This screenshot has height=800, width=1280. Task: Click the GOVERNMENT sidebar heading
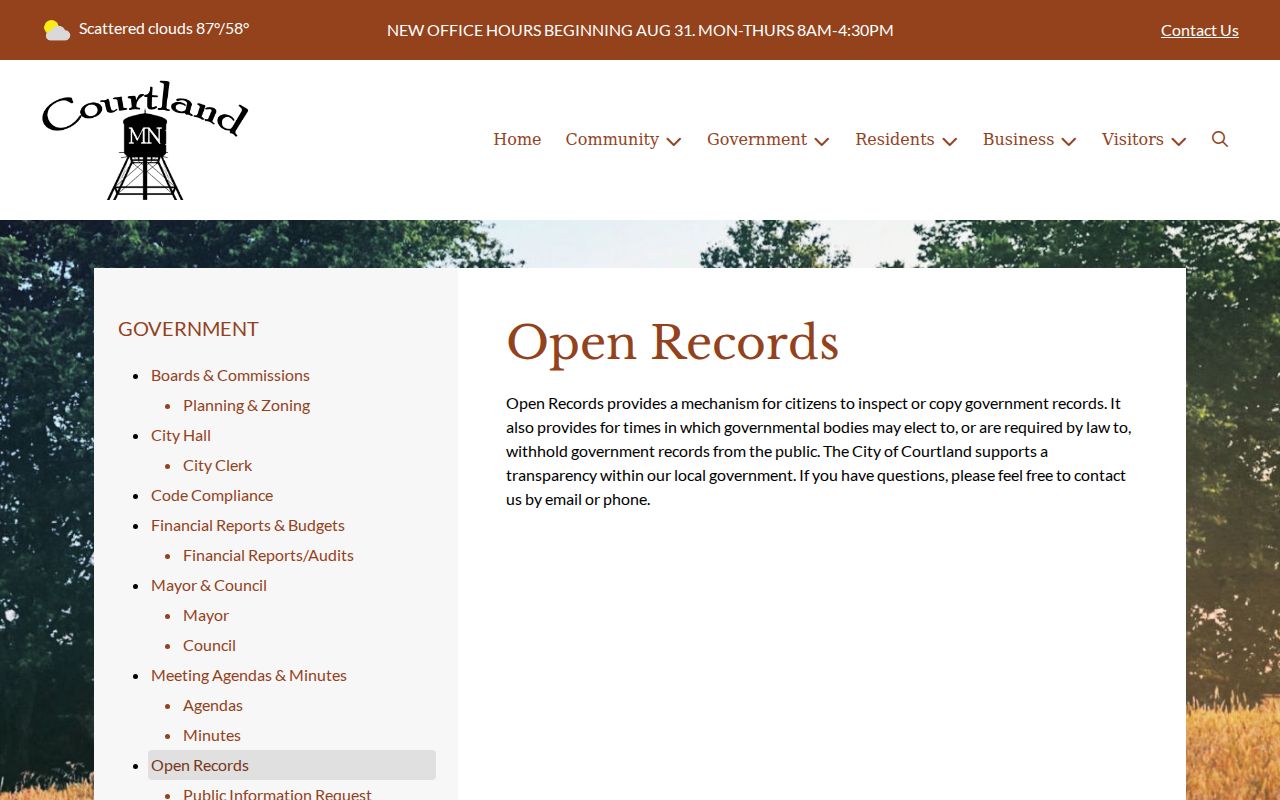coord(188,329)
